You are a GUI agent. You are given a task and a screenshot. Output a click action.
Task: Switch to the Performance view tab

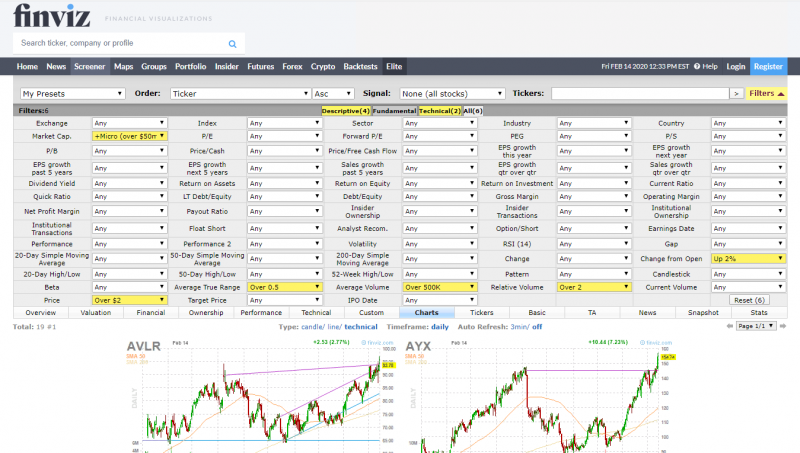pos(261,313)
